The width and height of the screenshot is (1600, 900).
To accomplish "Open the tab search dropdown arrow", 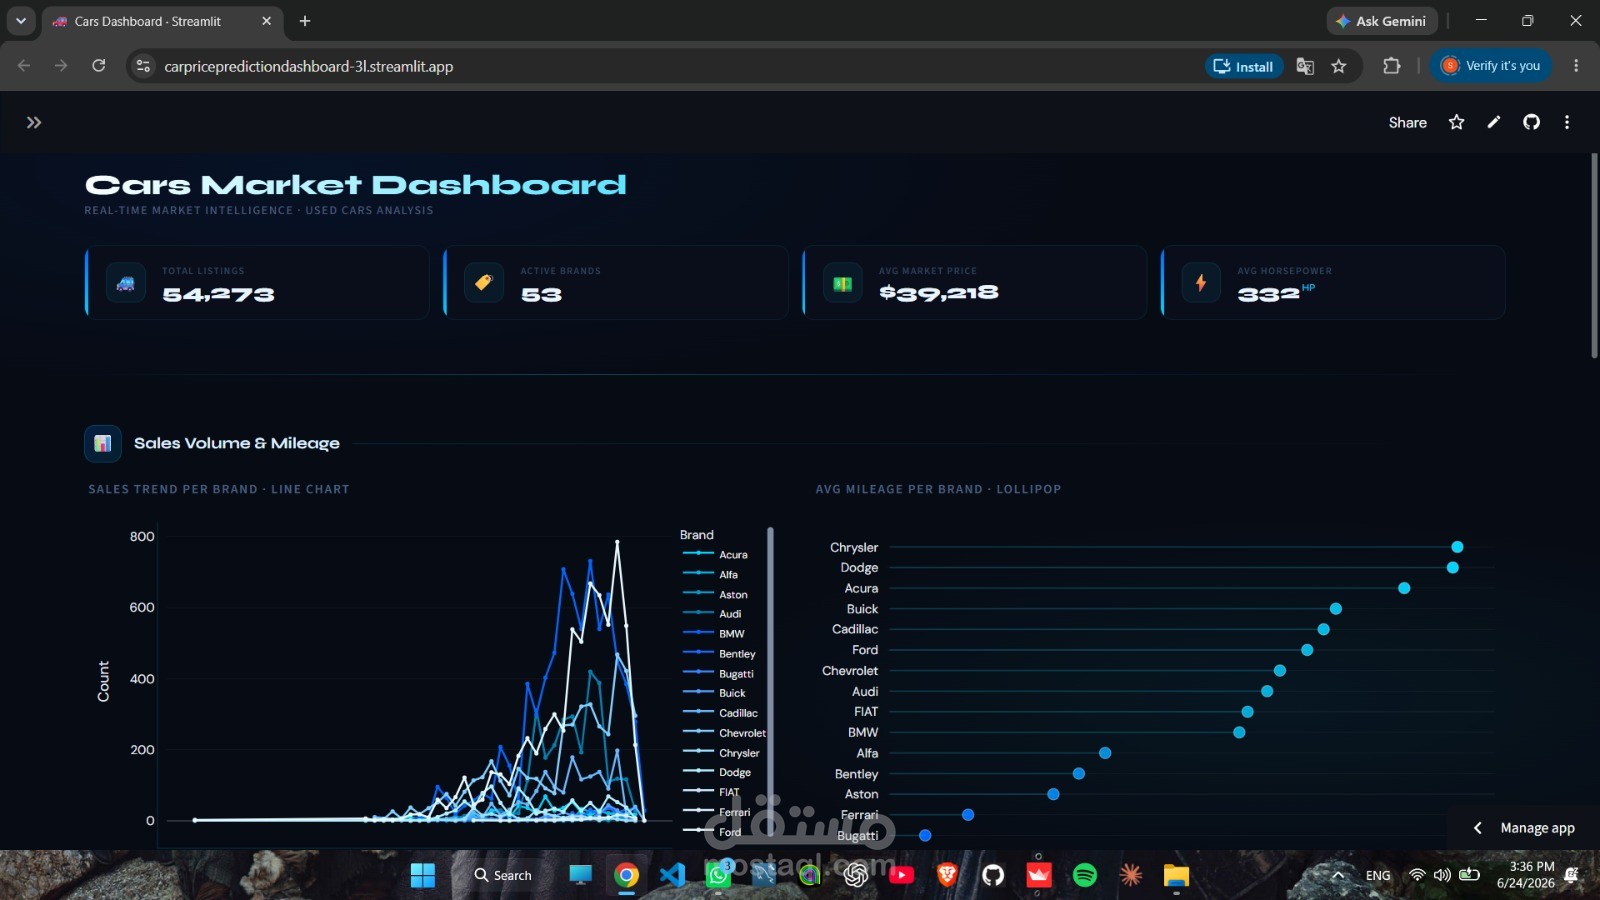I will (20, 21).
